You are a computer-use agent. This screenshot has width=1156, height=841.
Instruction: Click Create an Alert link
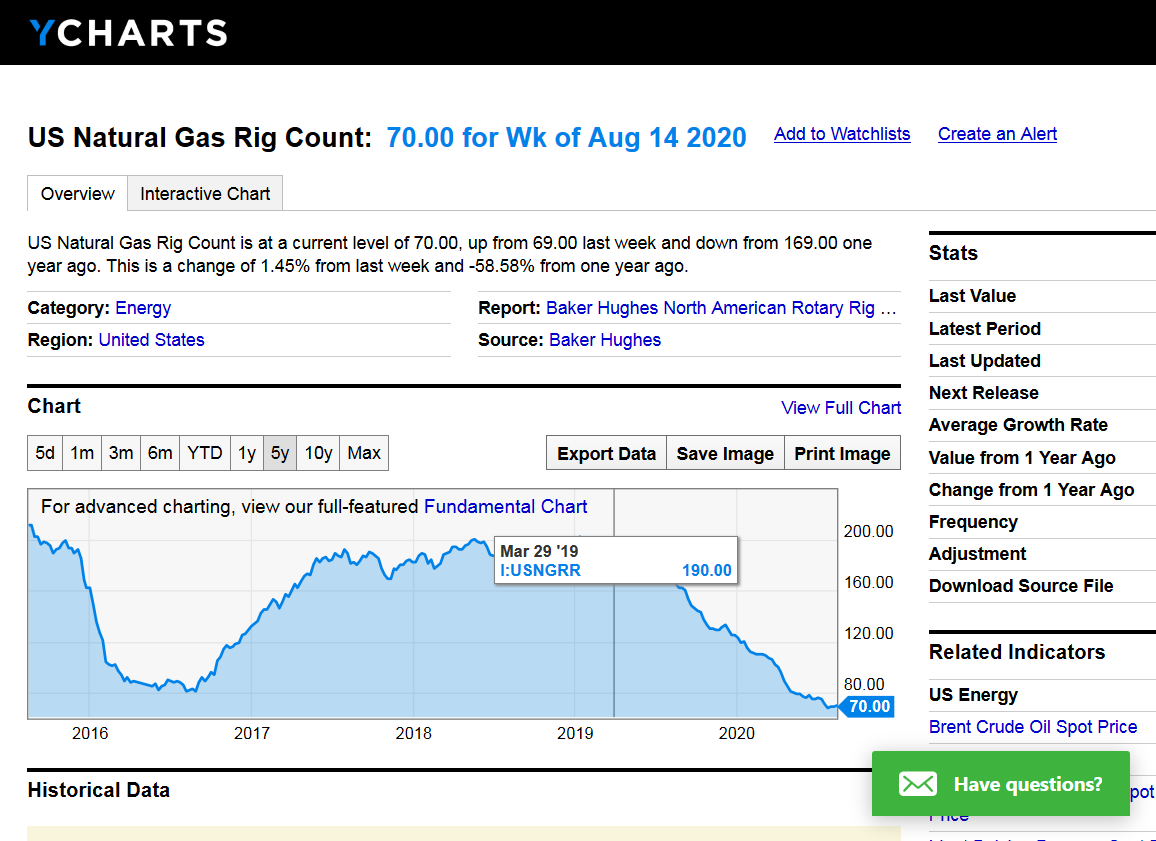997,134
